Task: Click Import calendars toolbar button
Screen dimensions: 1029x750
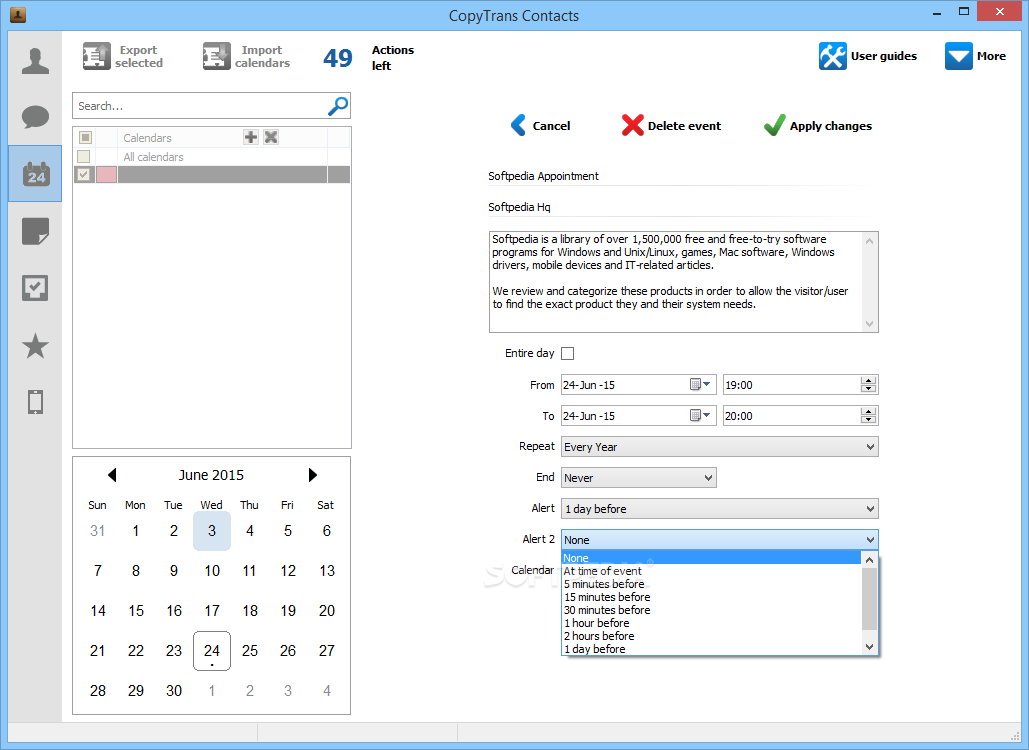Action: pos(246,56)
